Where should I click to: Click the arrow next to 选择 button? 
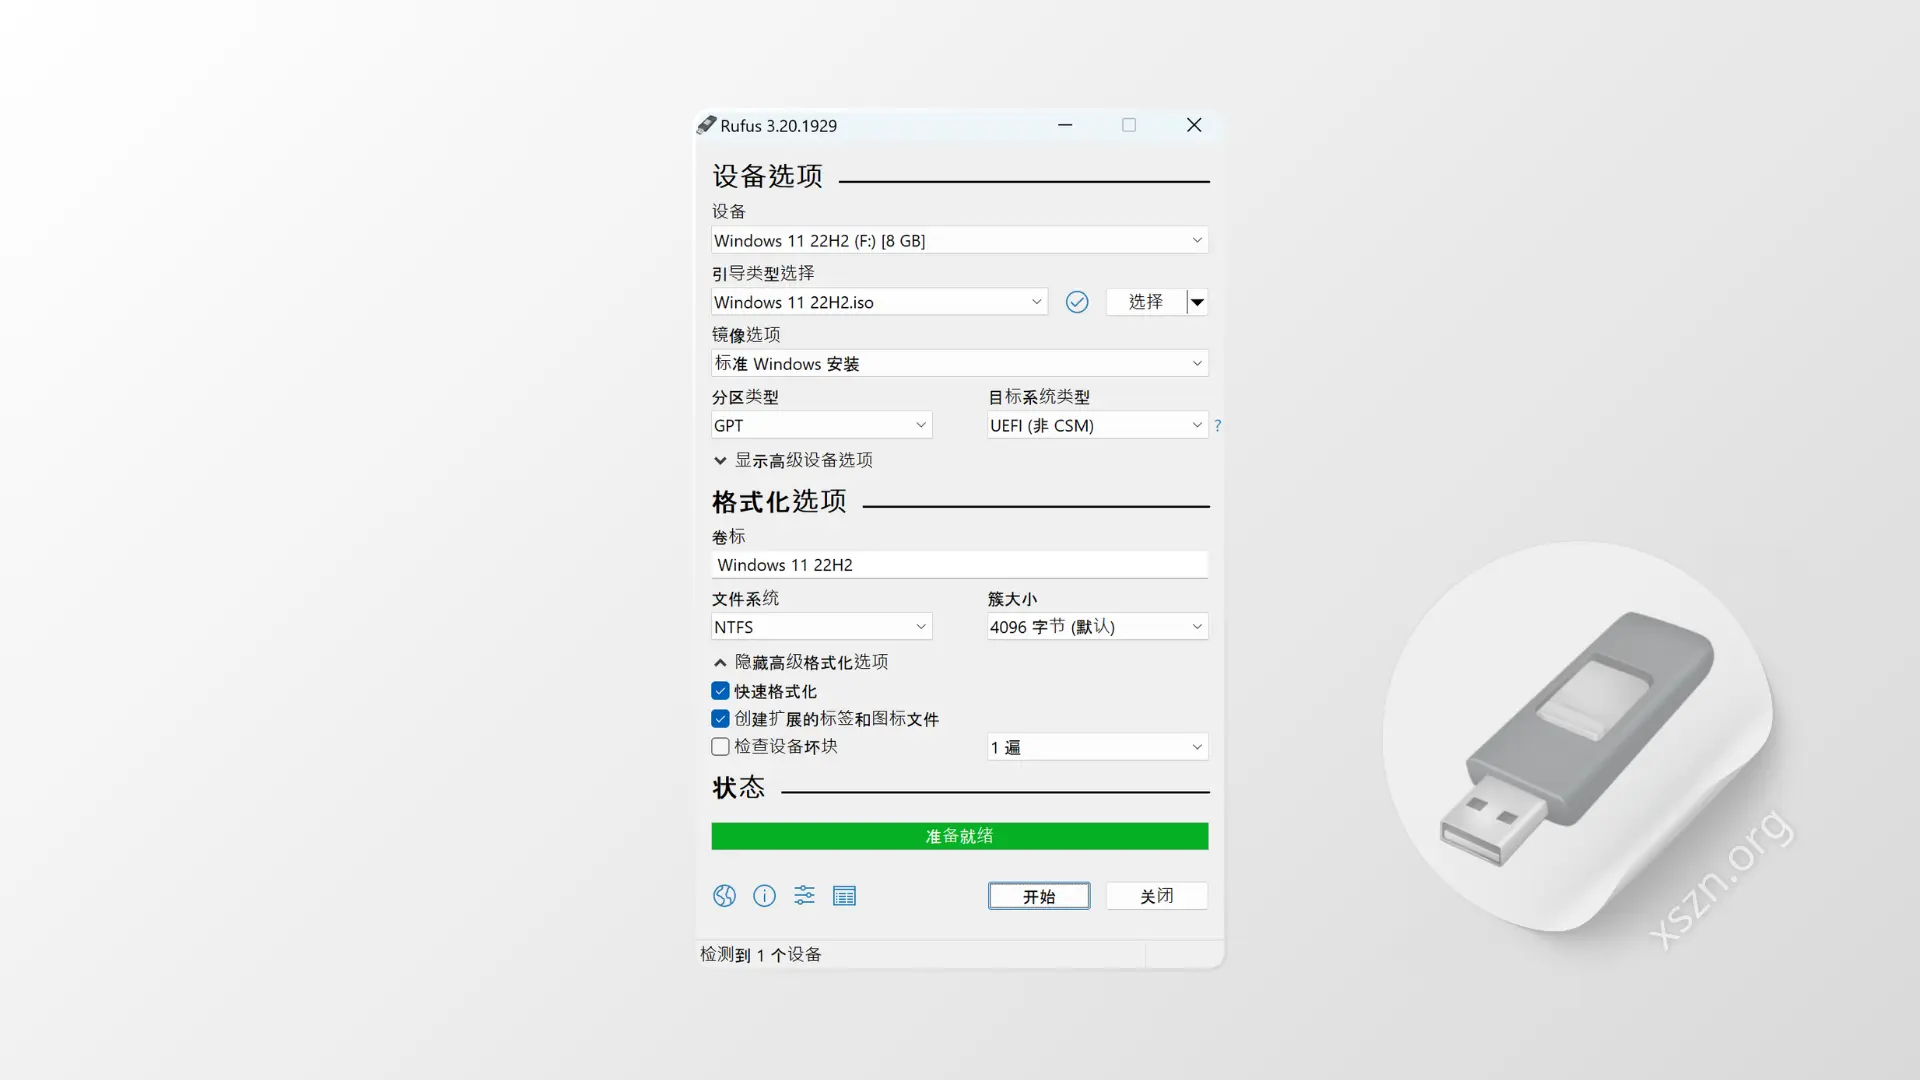[x=1197, y=301]
